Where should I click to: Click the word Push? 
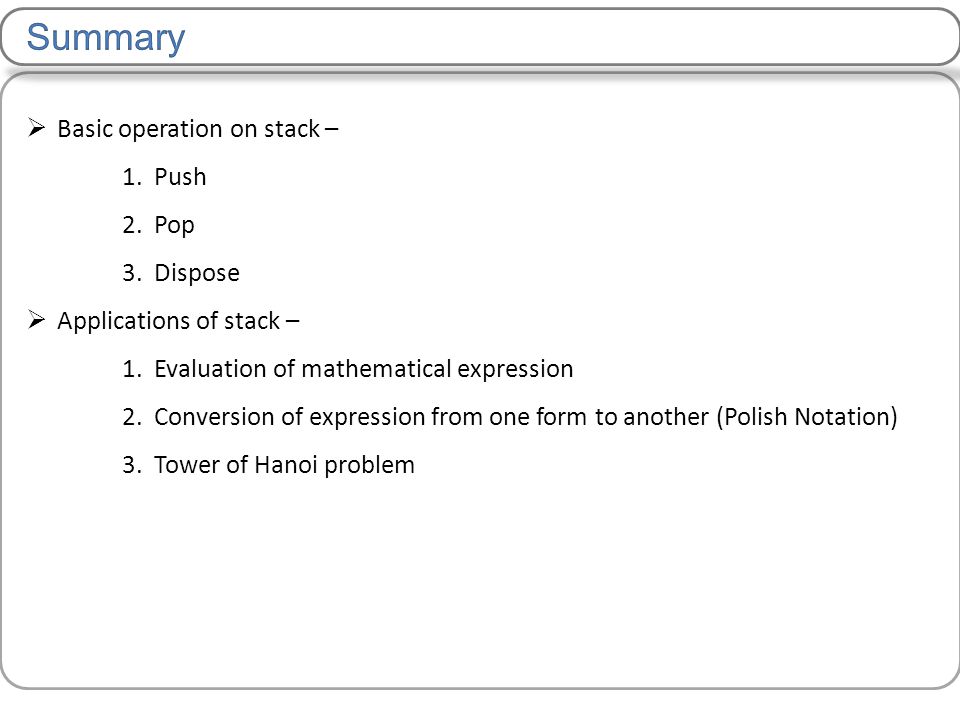point(180,176)
